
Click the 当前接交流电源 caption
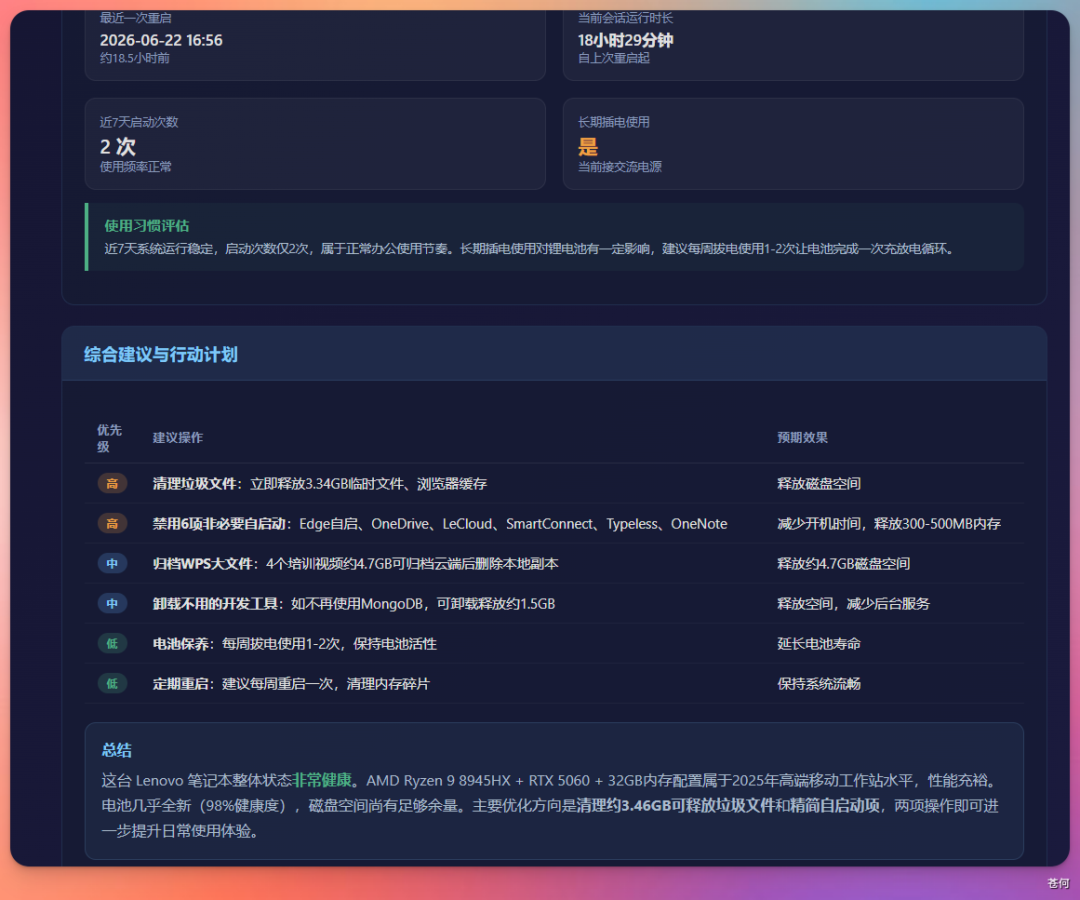pyautogui.click(x=619, y=167)
